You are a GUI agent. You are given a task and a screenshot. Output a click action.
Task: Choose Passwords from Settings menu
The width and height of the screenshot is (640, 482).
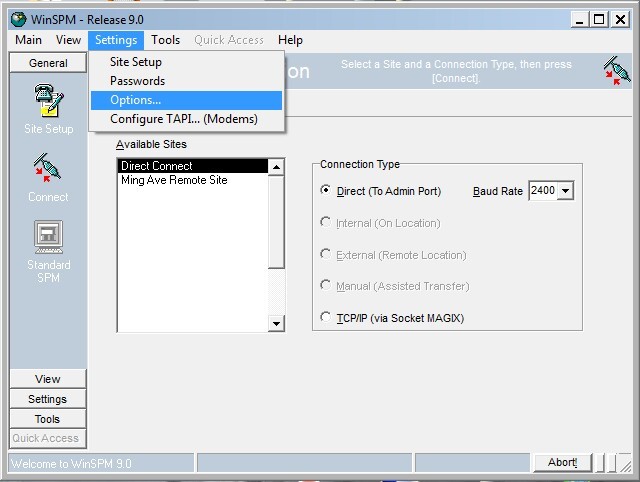(187, 81)
